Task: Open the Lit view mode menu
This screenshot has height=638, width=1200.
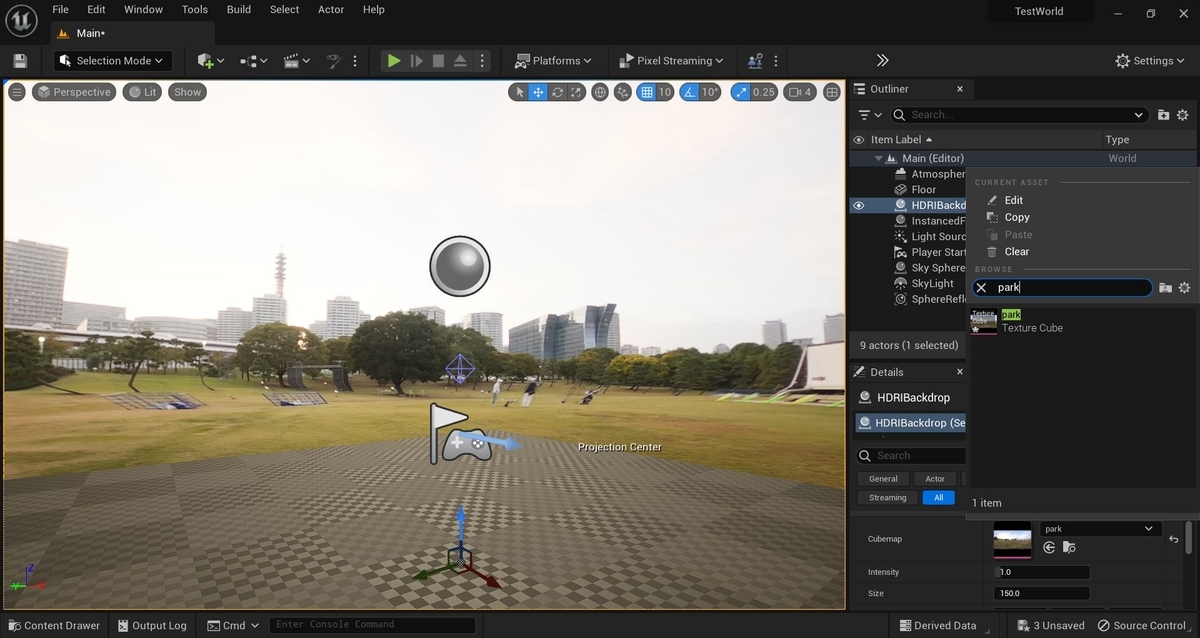Action: tap(142, 92)
